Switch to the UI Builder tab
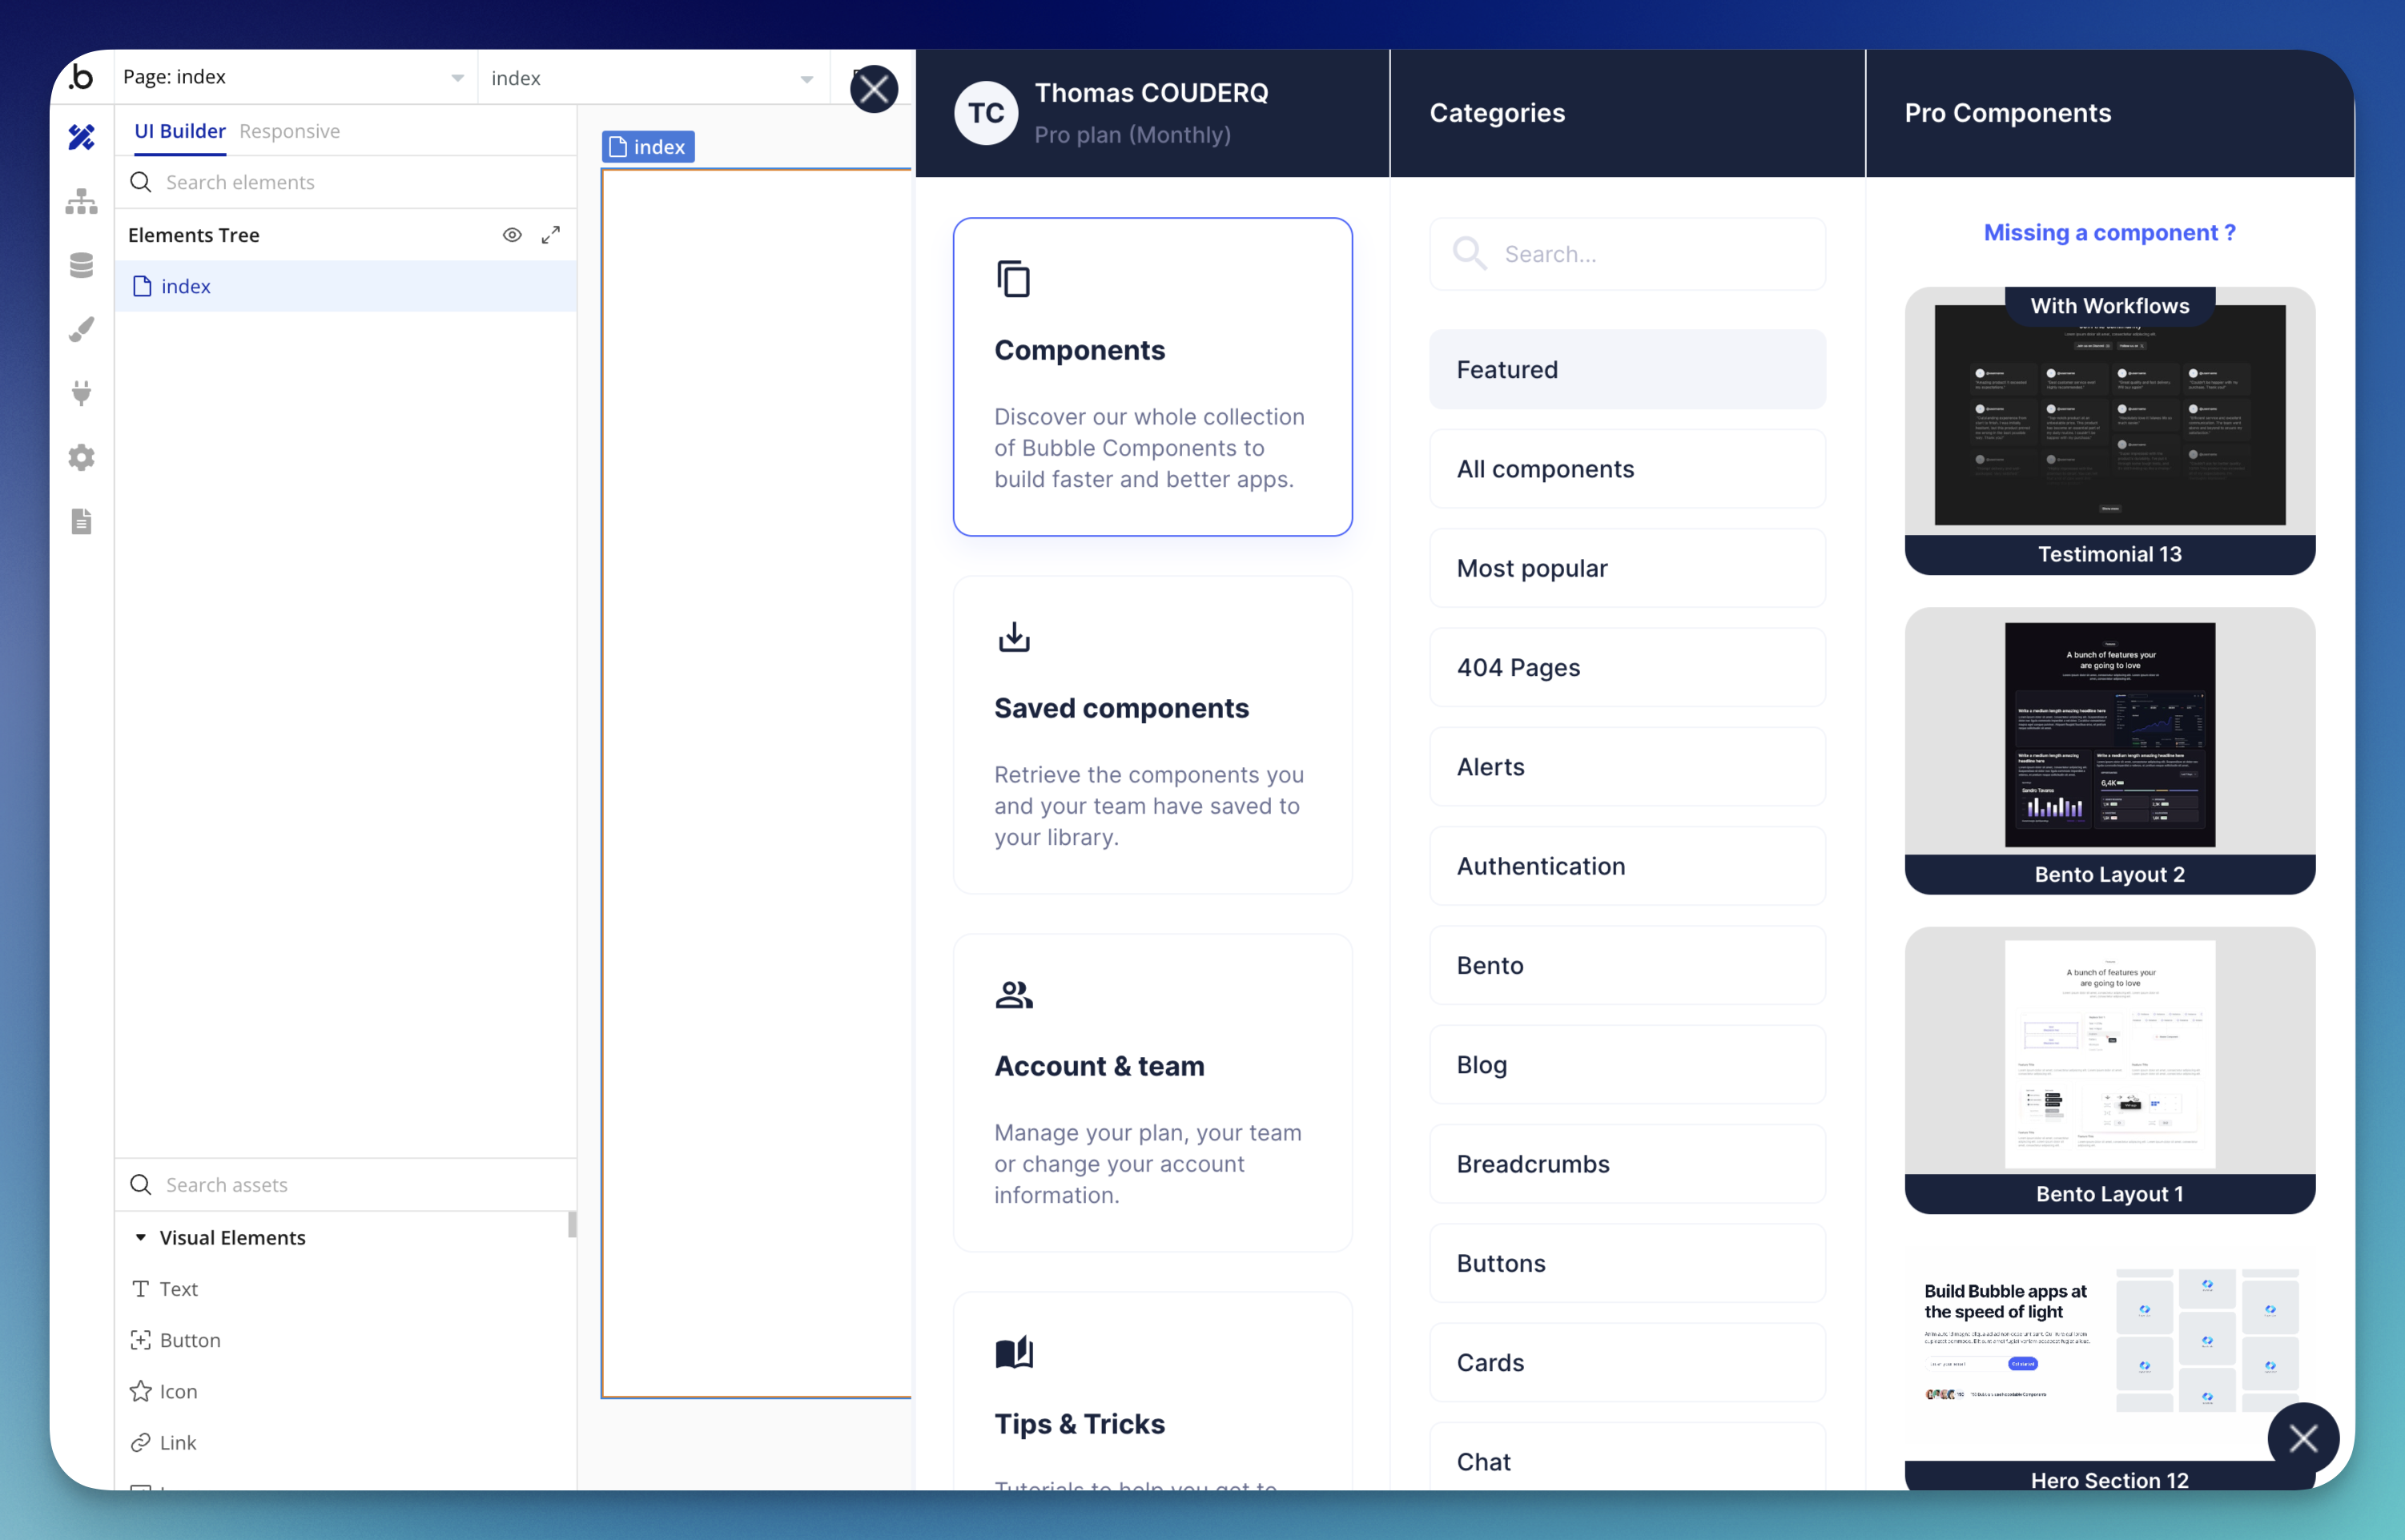Viewport: 2405px width, 1540px height. coord(180,131)
